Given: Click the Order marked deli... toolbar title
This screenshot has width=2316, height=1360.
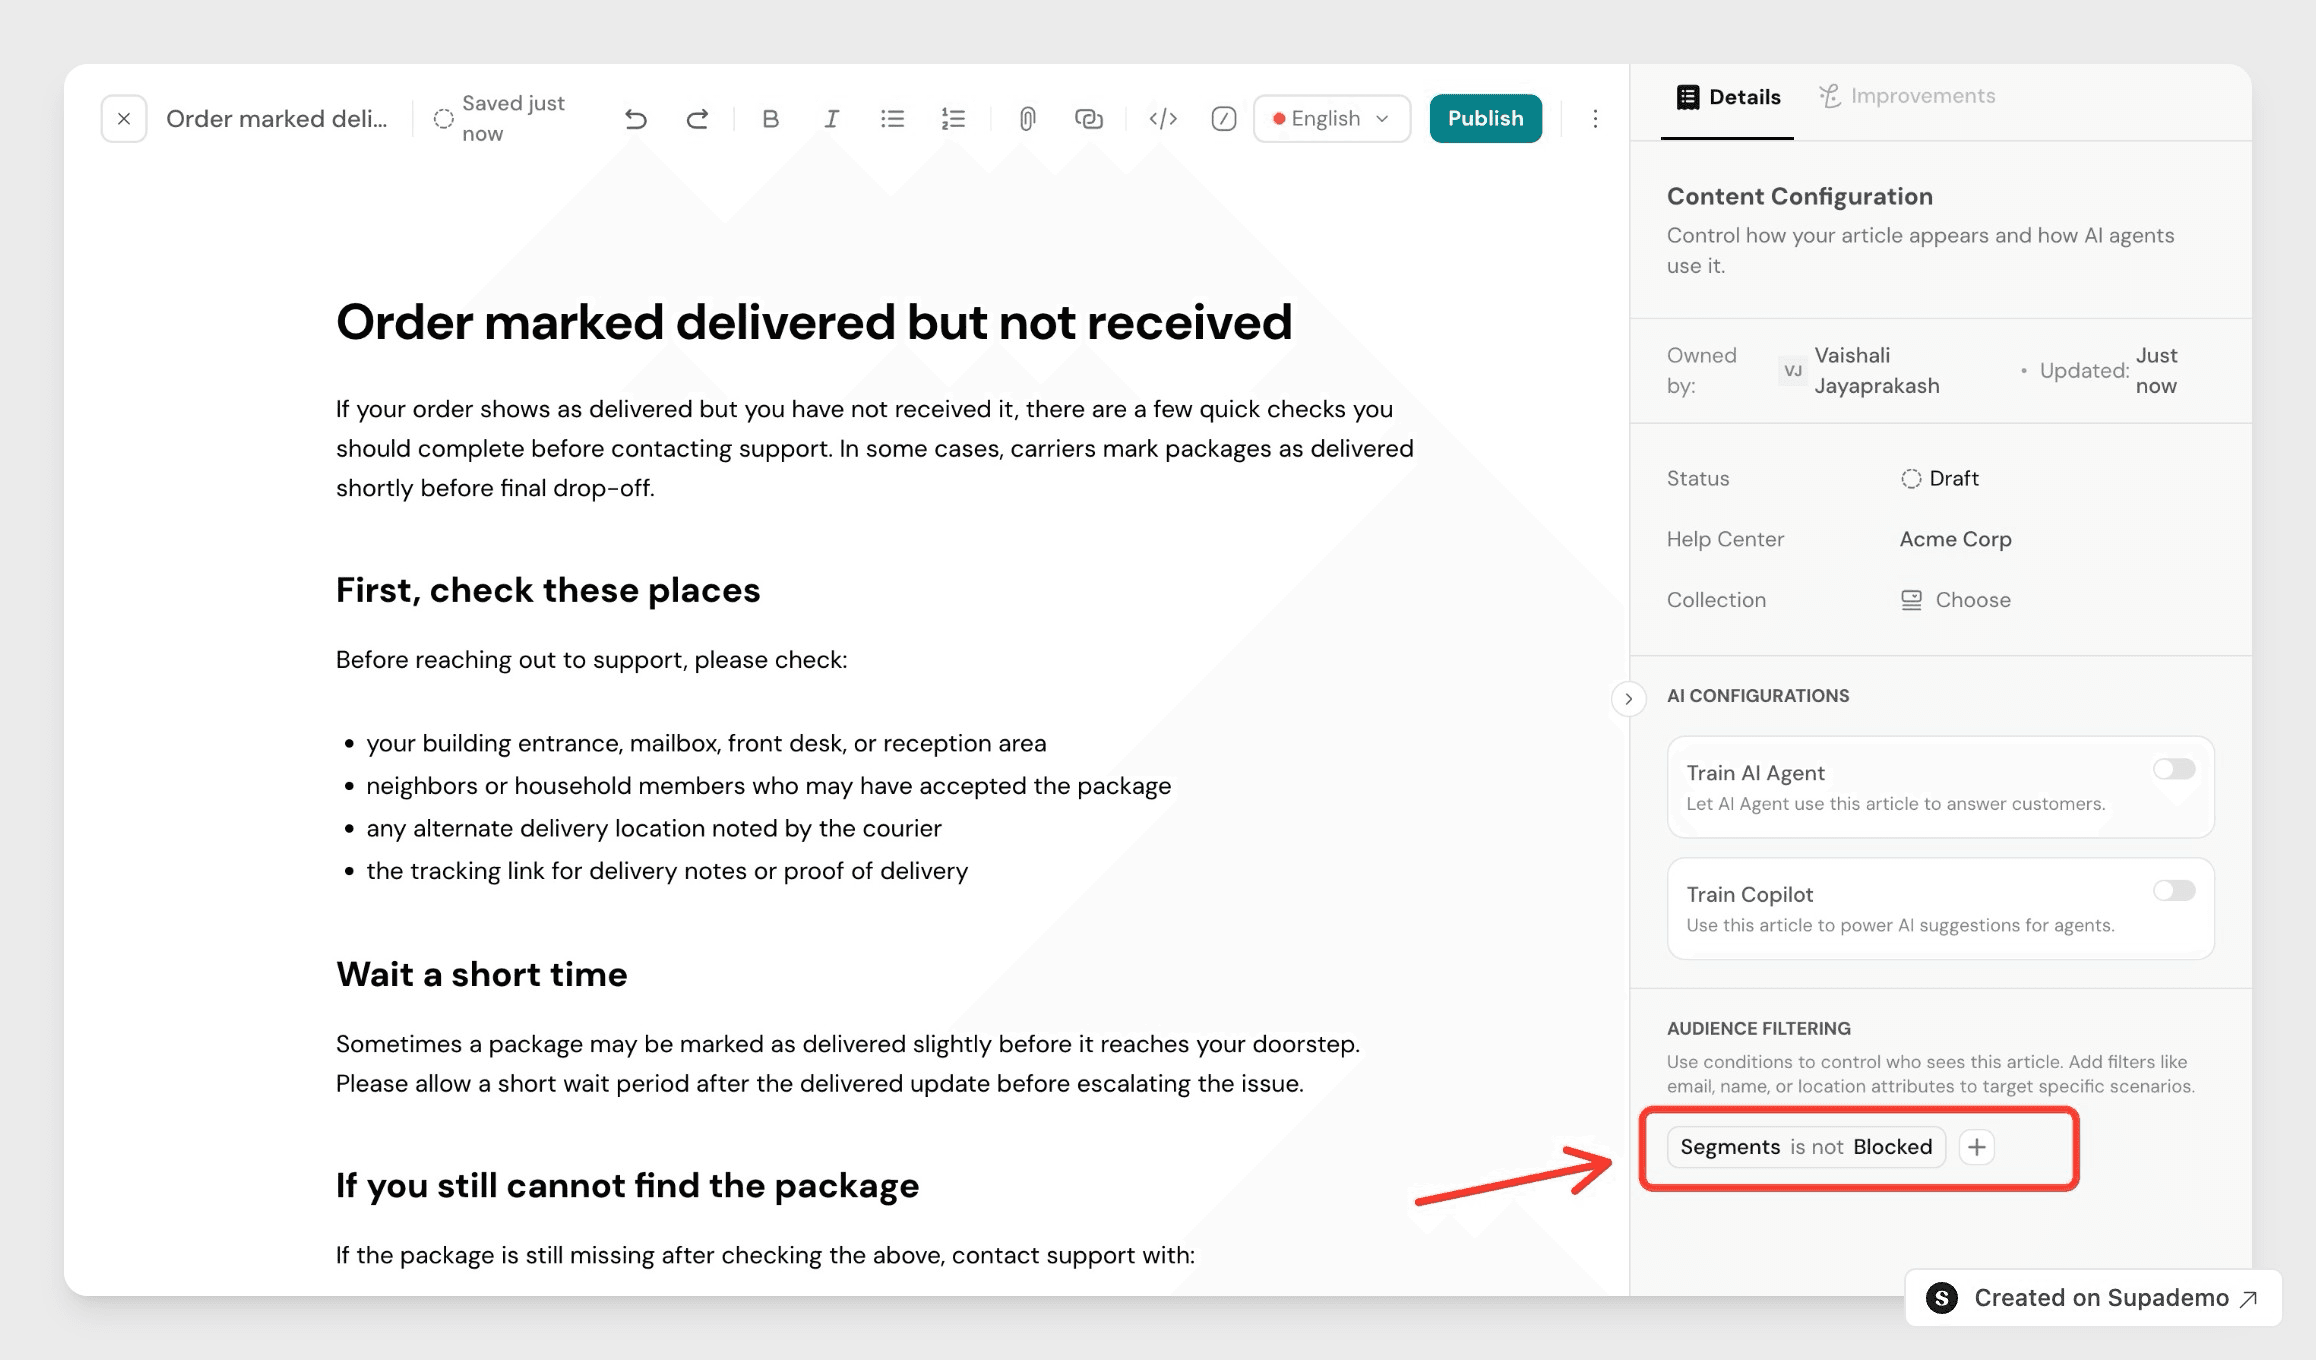Looking at the screenshot, I should [277, 119].
